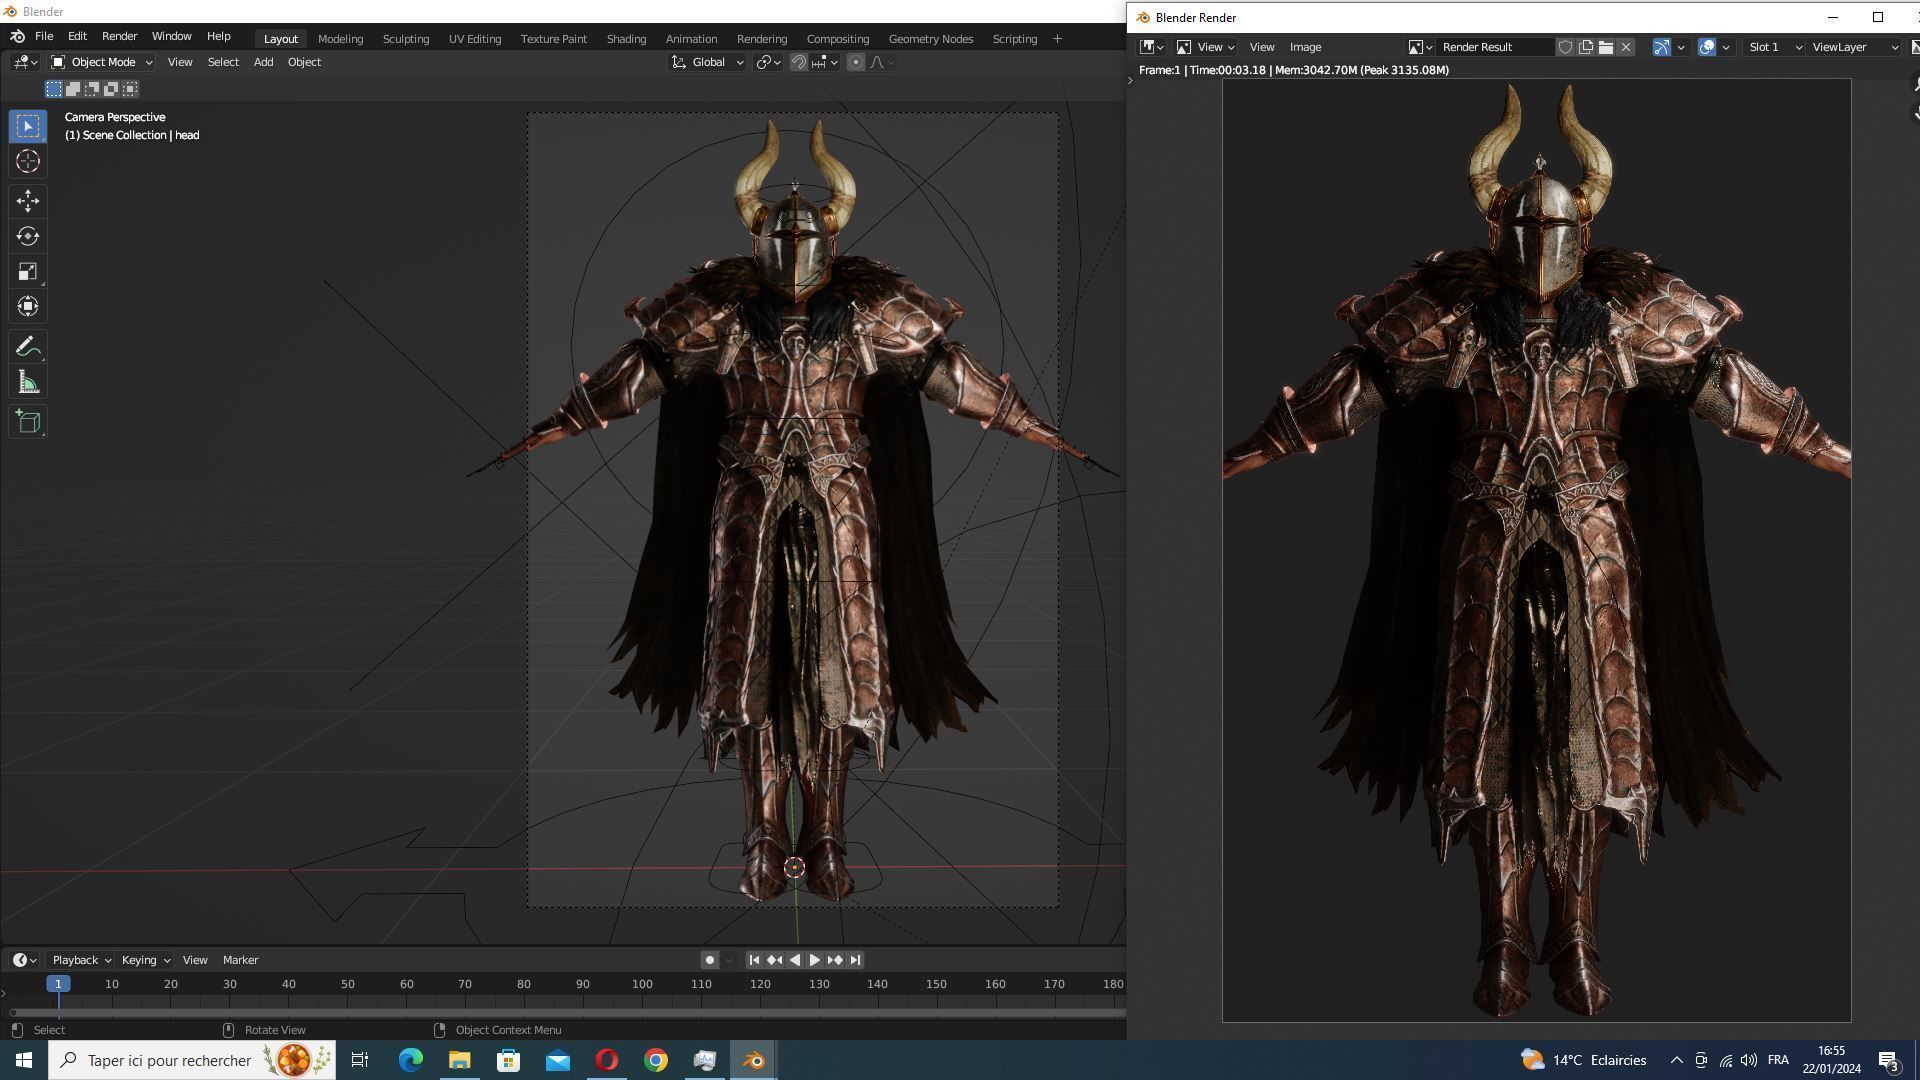The width and height of the screenshot is (1920, 1080).
Task: Open image file with folder icon
Action: coord(1606,47)
